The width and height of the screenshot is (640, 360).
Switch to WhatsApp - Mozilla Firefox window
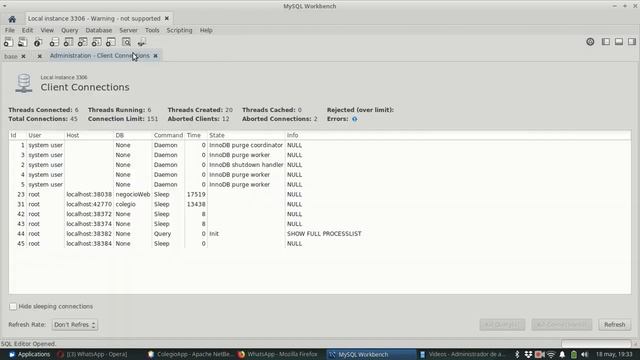(x=278, y=354)
